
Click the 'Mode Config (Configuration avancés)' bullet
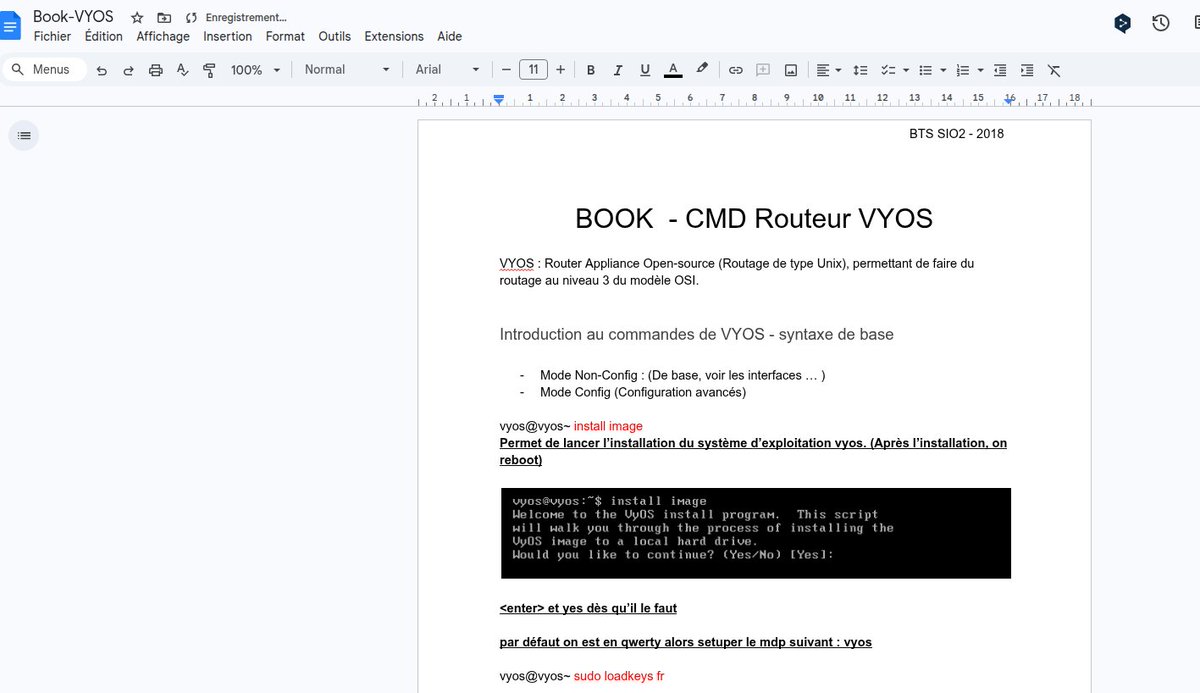pyautogui.click(x=643, y=392)
